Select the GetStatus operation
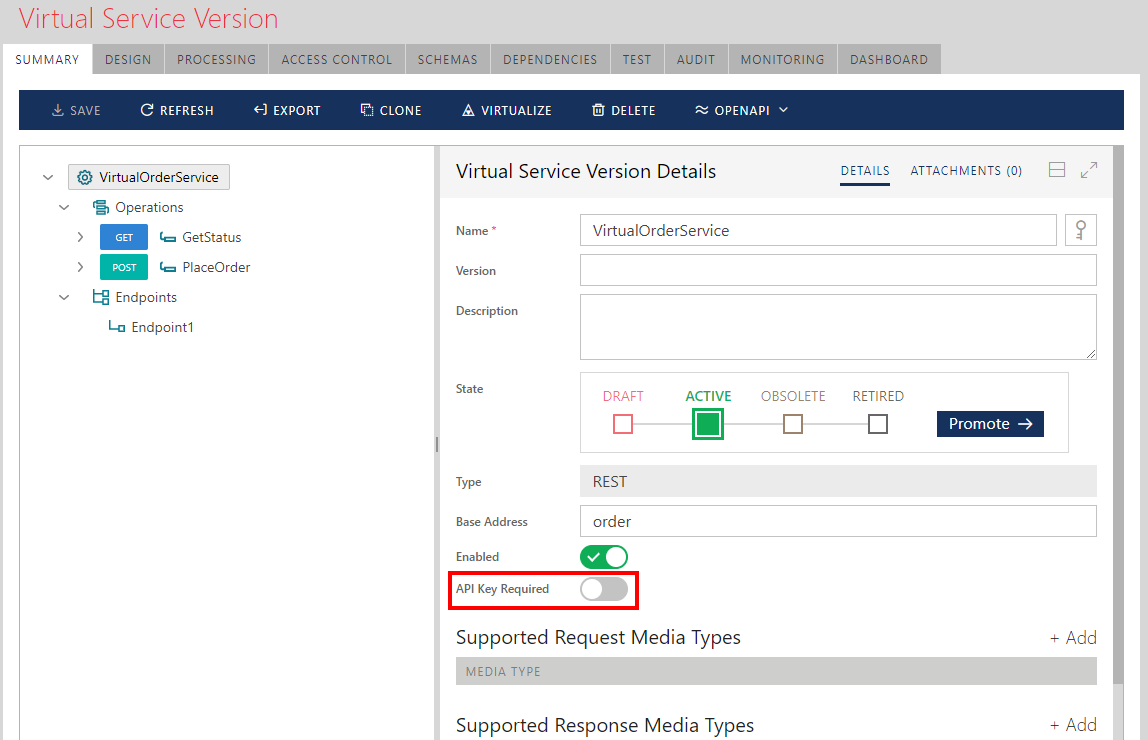Viewport: 1148px width, 740px height. (212, 237)
